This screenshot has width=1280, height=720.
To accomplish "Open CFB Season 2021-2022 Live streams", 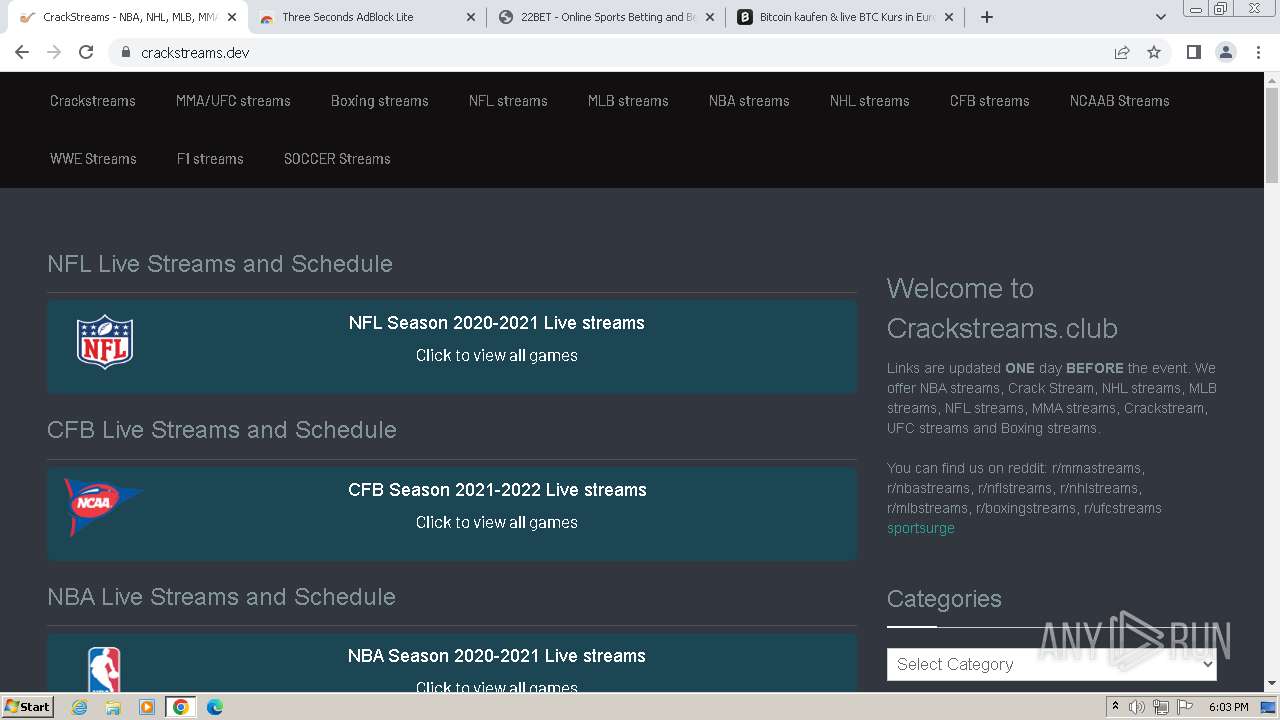I will 497,490.
